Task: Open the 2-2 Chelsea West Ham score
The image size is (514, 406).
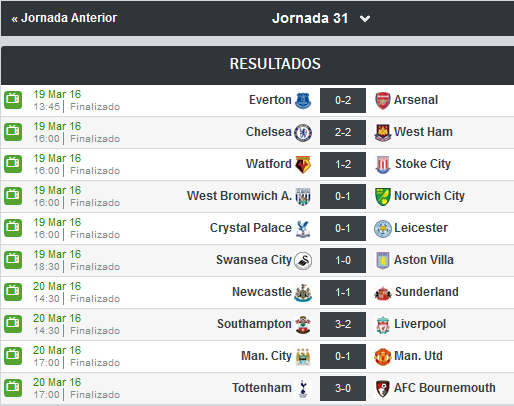Action: tap(343, 132)
